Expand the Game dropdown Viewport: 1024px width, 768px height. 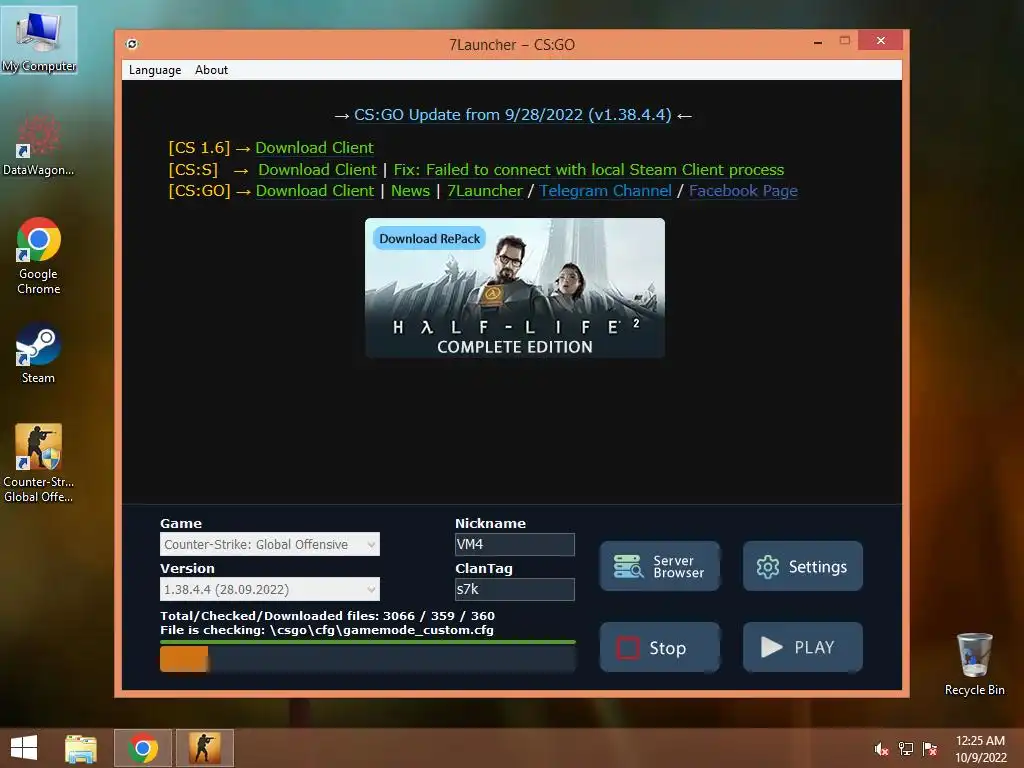point(270,544)
